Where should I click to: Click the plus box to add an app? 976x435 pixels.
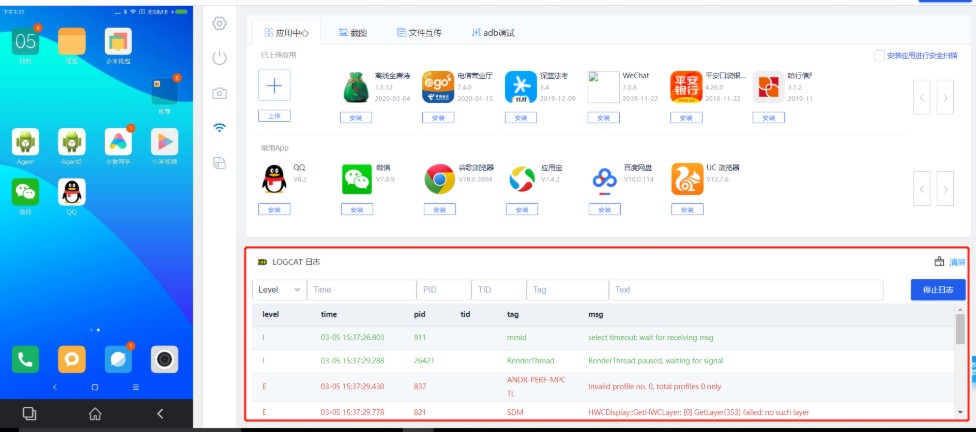[274, 85]
